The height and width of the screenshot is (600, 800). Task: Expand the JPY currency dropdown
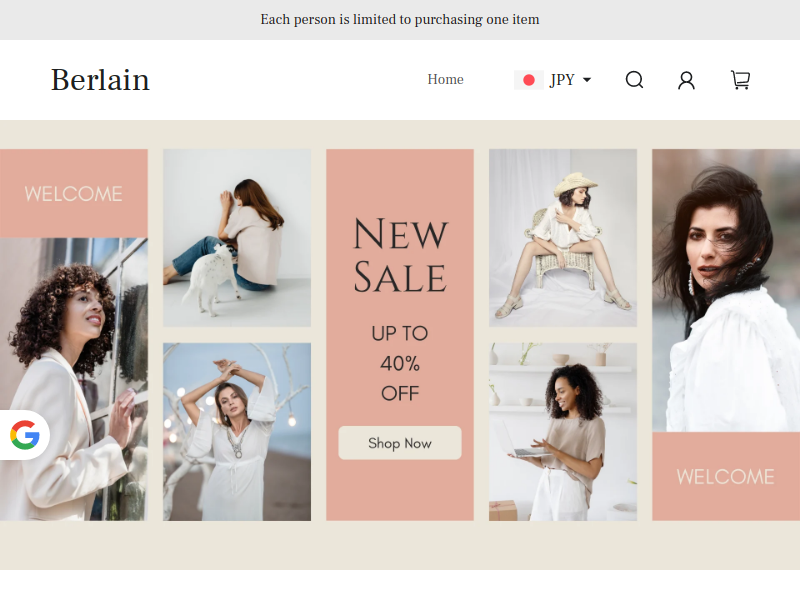(x=570, y=80)
